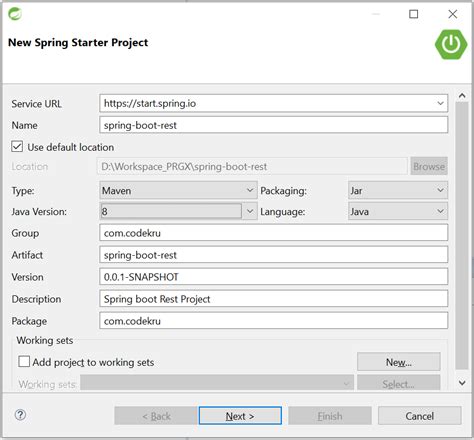Open the Language Java dropdown

[x=398, y=211]
